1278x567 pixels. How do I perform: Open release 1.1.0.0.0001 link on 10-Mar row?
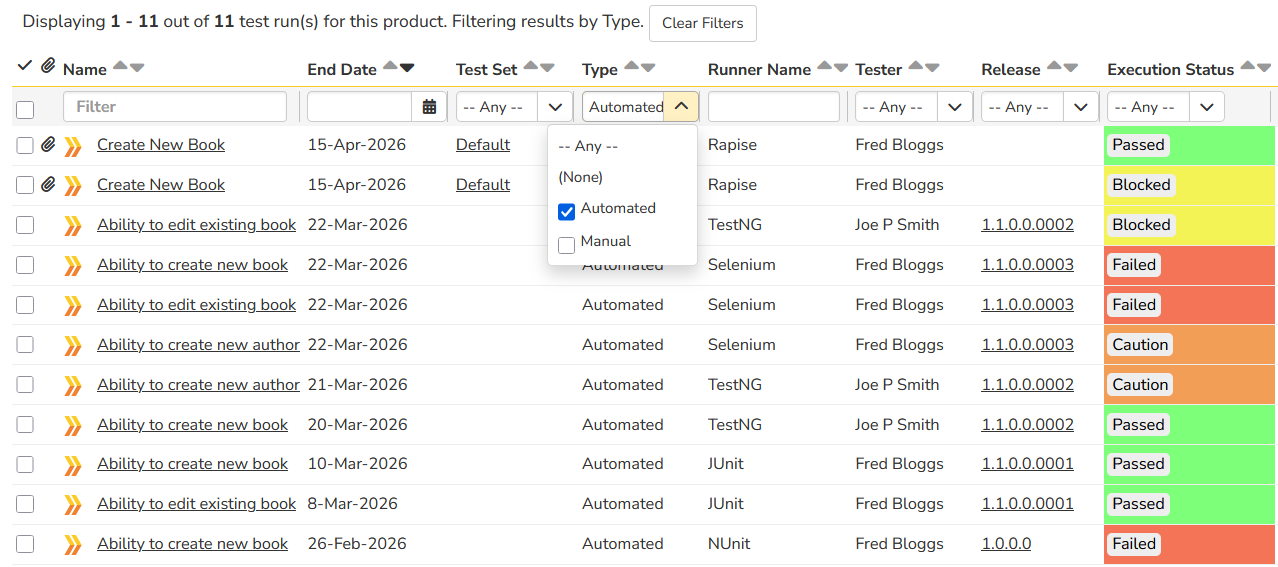click(1028, 464)
